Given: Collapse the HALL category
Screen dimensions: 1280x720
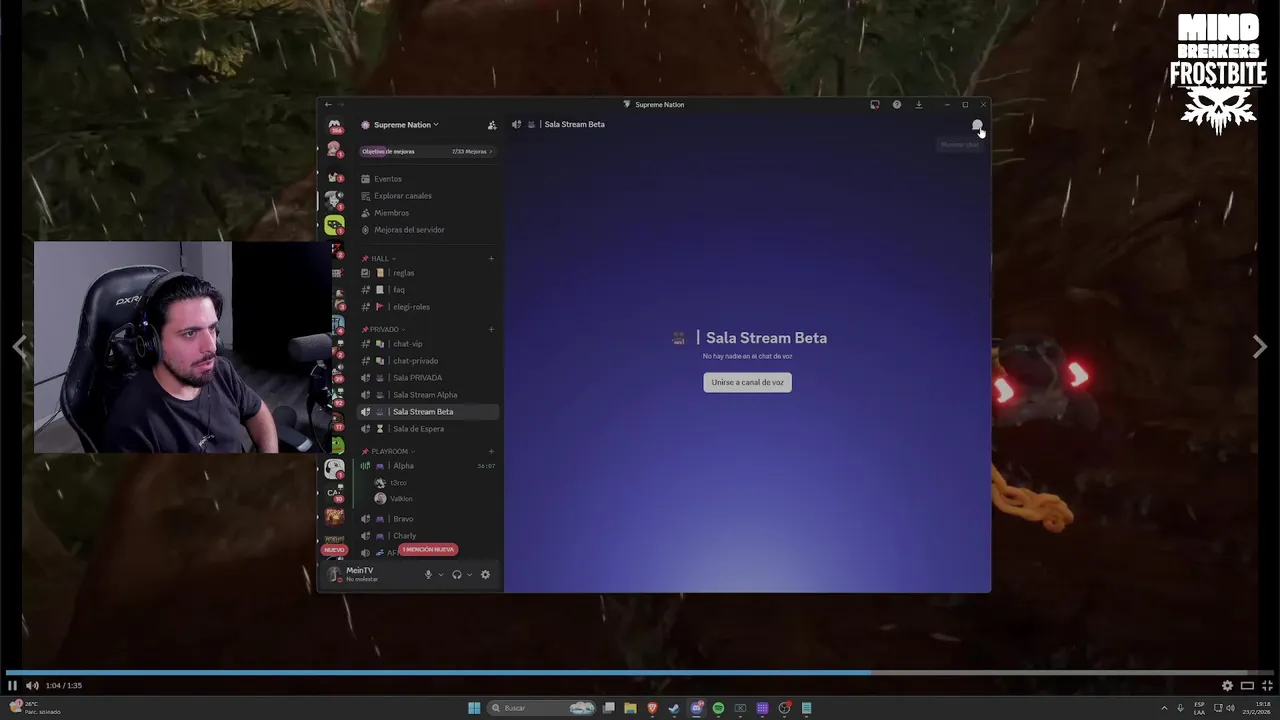Looking at the screenshot, I should click(380, 259).
